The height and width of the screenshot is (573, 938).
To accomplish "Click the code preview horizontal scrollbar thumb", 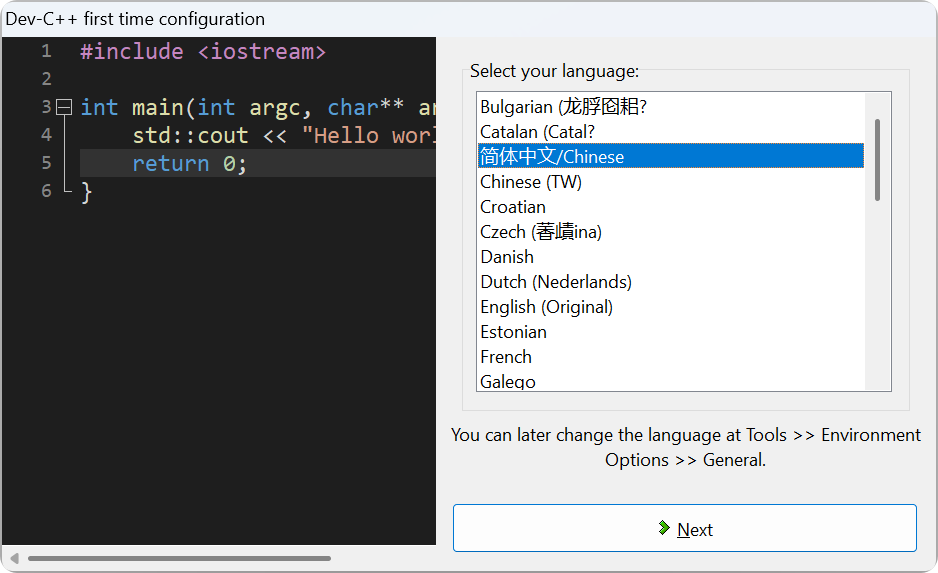I will click(179, 559).
